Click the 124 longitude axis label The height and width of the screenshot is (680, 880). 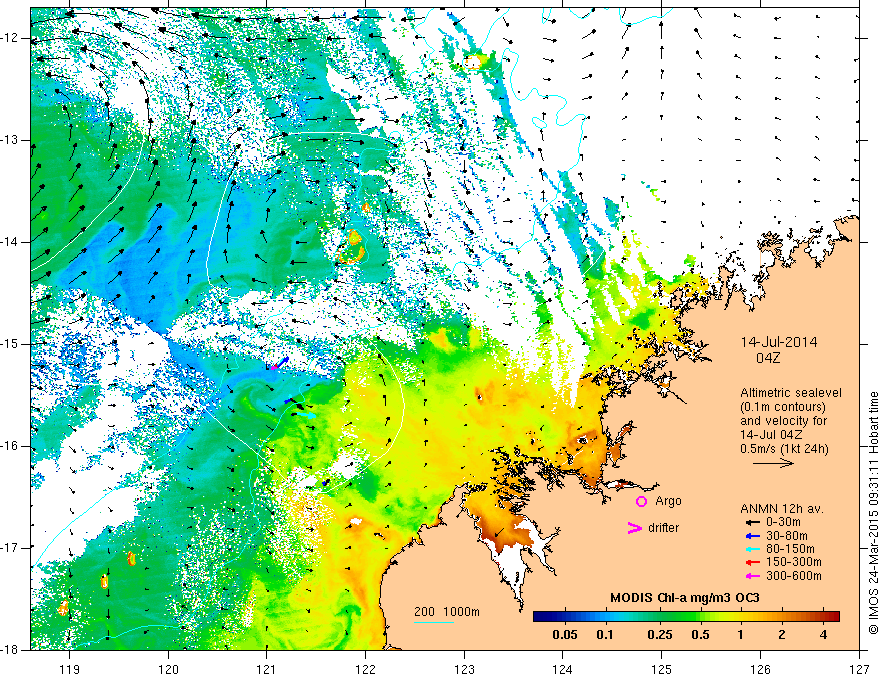(563, 669)
